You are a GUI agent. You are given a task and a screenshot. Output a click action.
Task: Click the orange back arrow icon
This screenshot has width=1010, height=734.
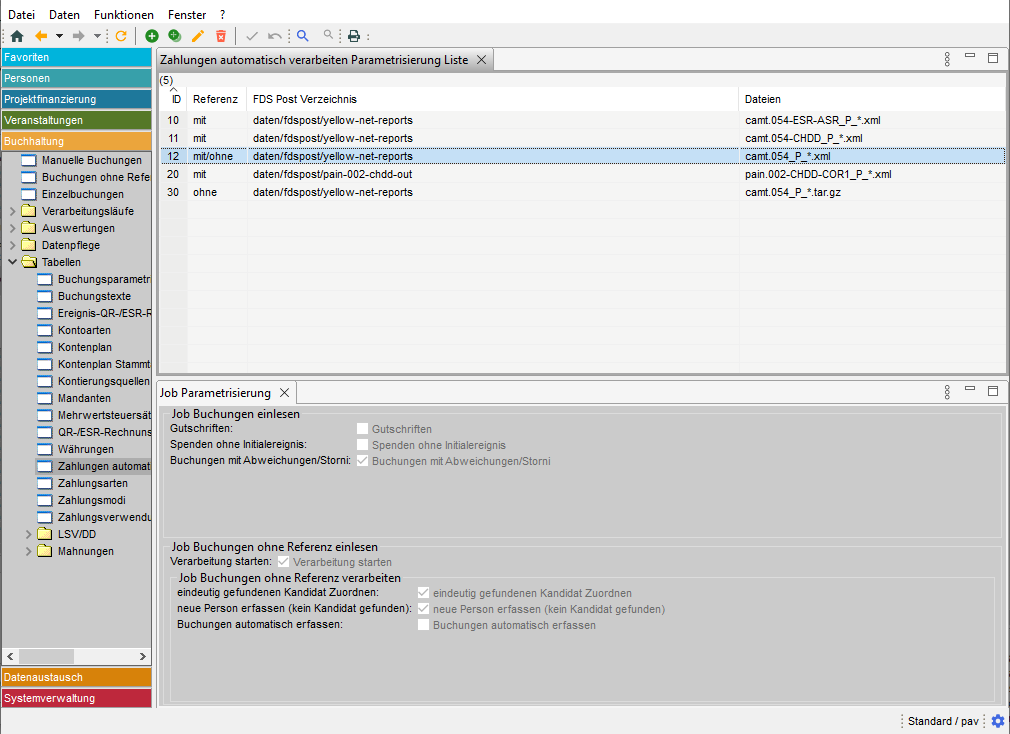(41, 36)
